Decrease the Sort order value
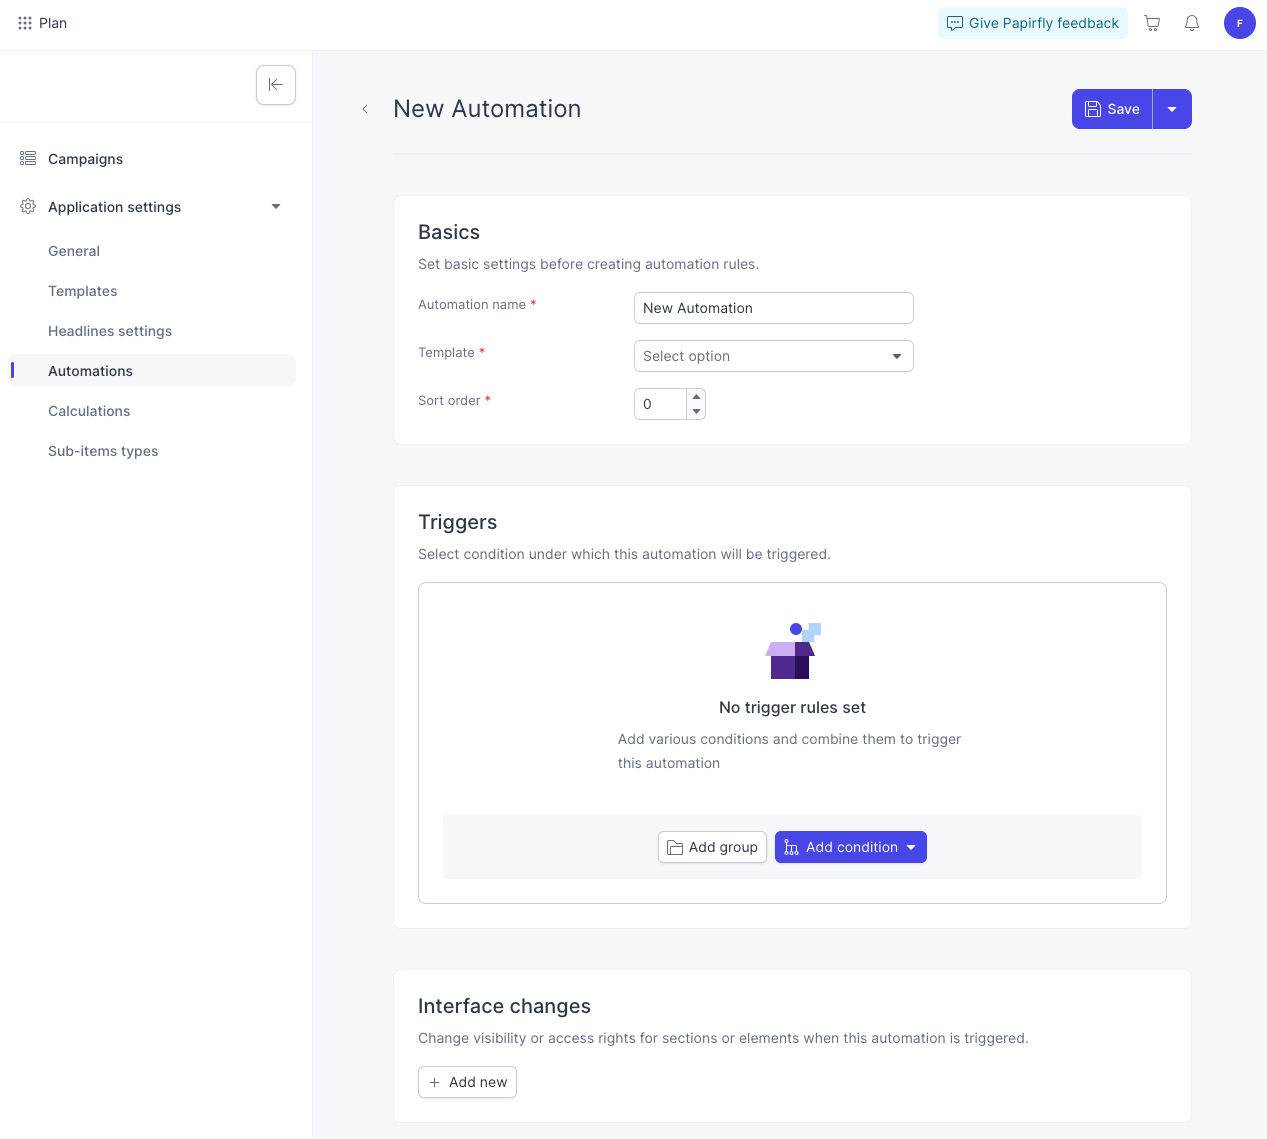 point(696,411)
